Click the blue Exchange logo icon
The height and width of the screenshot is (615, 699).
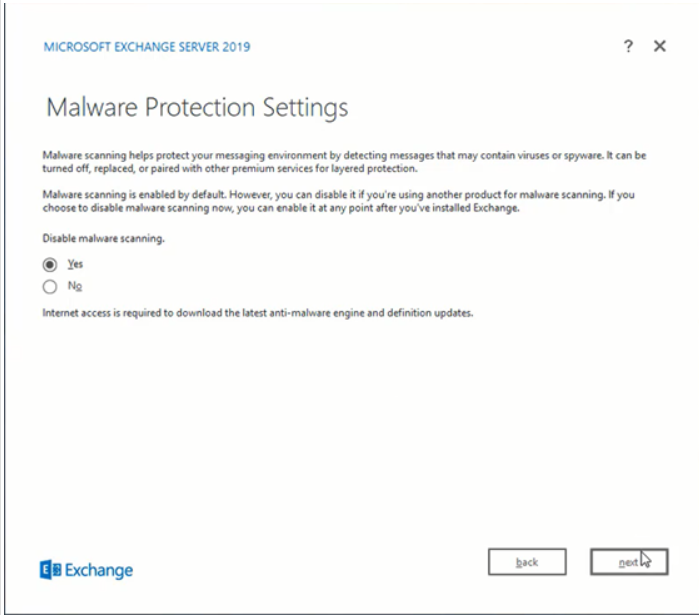tap(50, 570)
